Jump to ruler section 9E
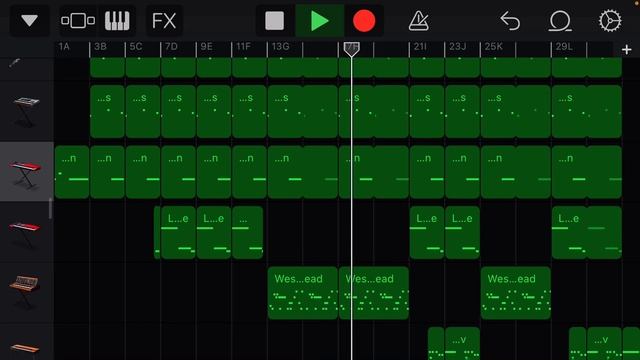 (x=207, y=47)
